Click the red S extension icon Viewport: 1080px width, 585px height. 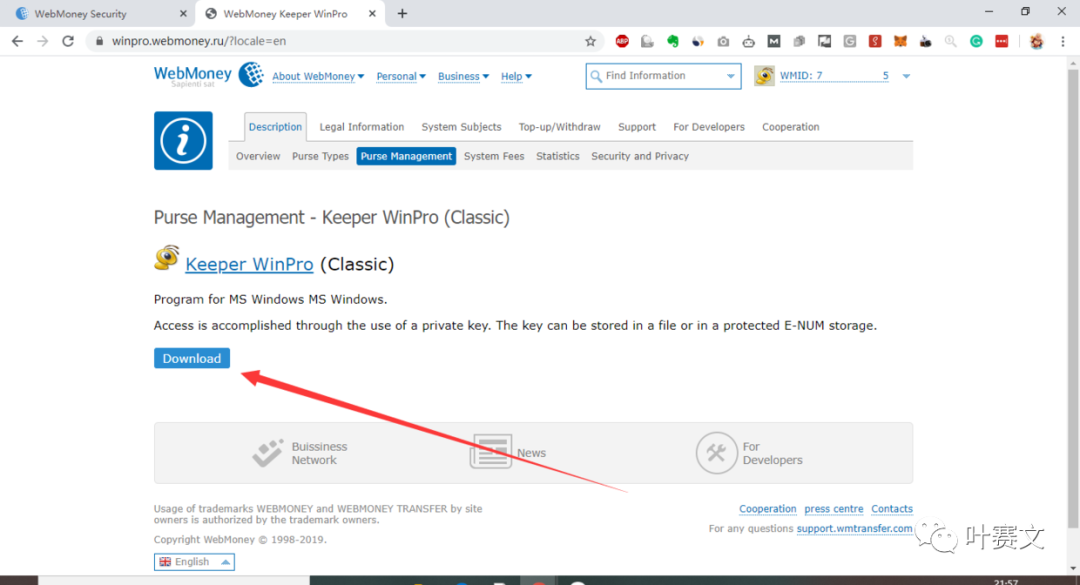875,41
